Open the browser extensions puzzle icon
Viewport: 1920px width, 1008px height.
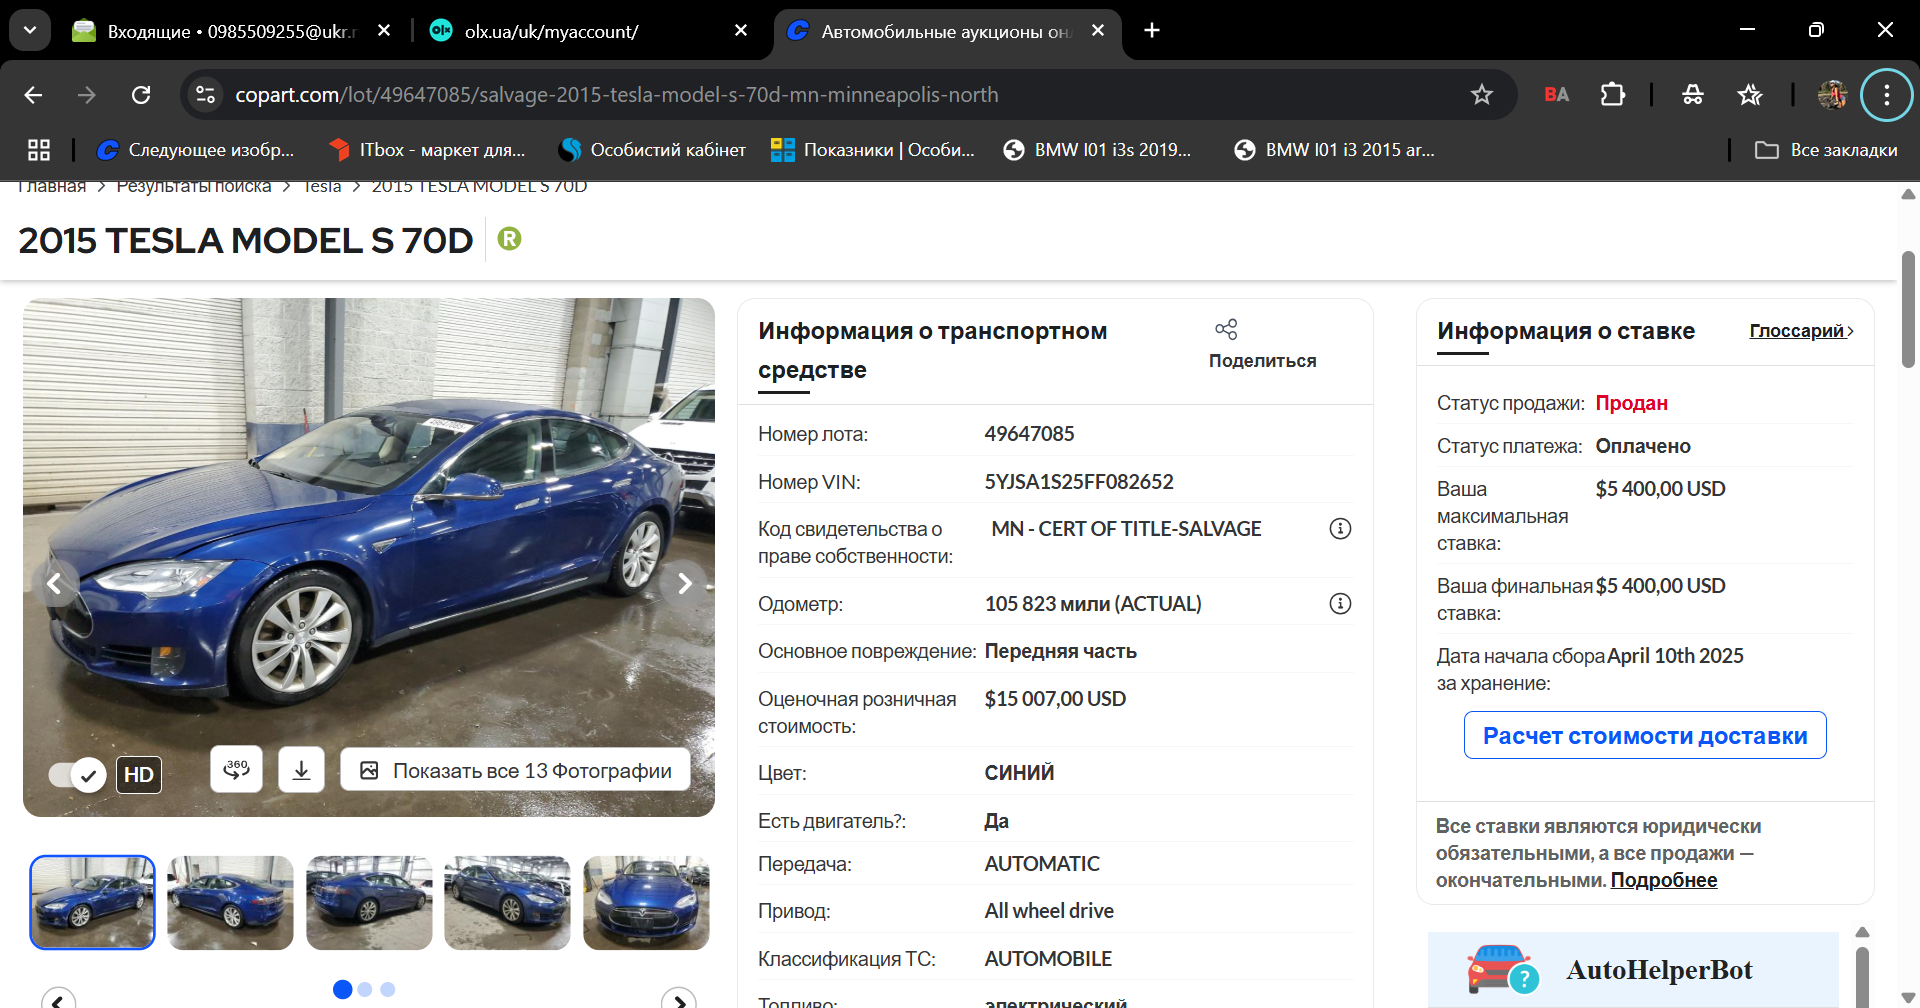coord(1612,95)
